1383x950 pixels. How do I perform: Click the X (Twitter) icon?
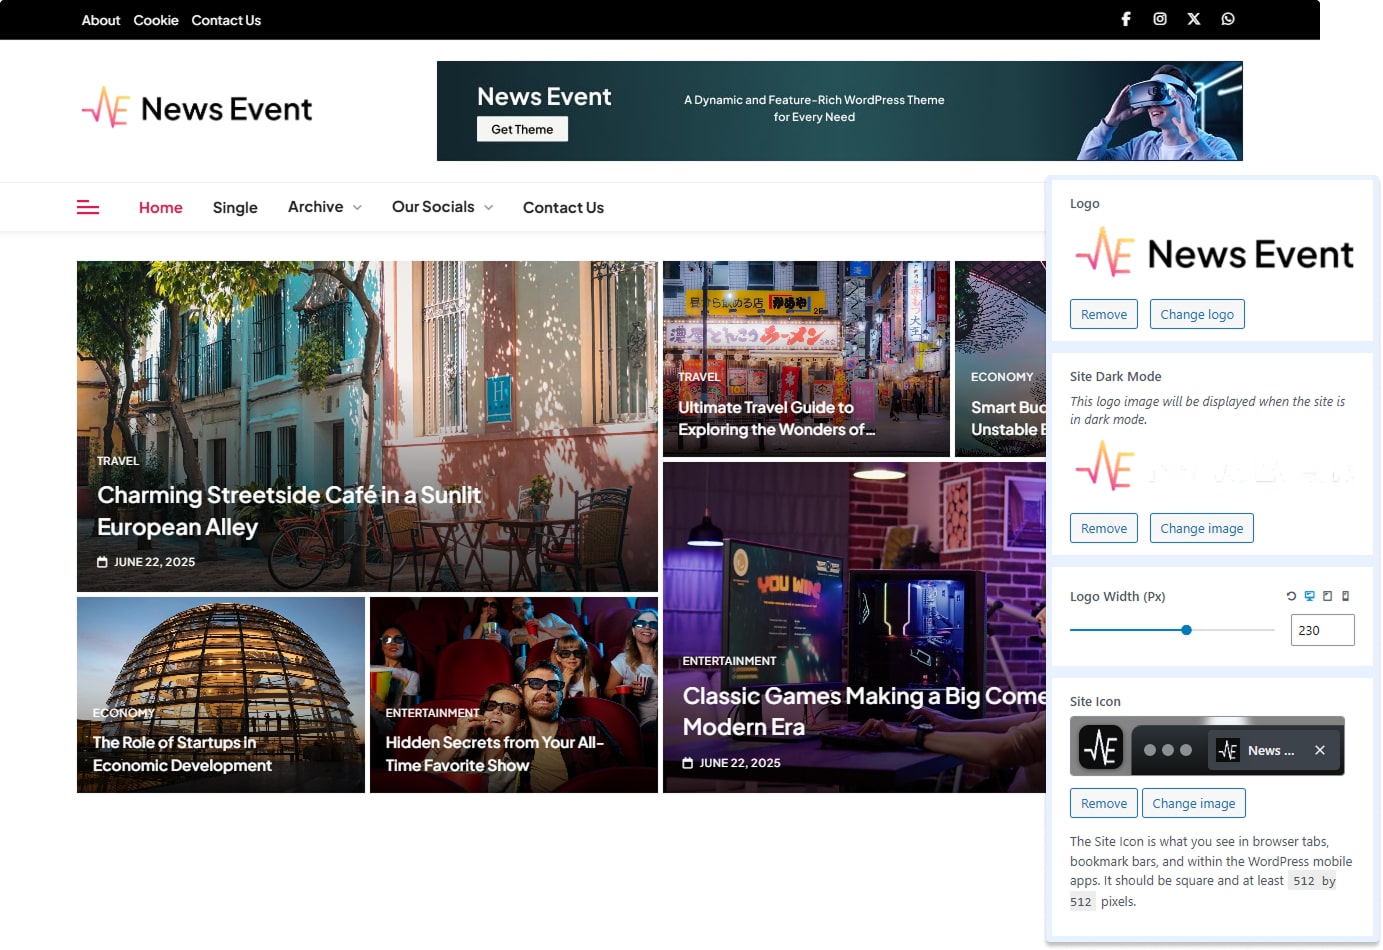(x=1194, y=19)
